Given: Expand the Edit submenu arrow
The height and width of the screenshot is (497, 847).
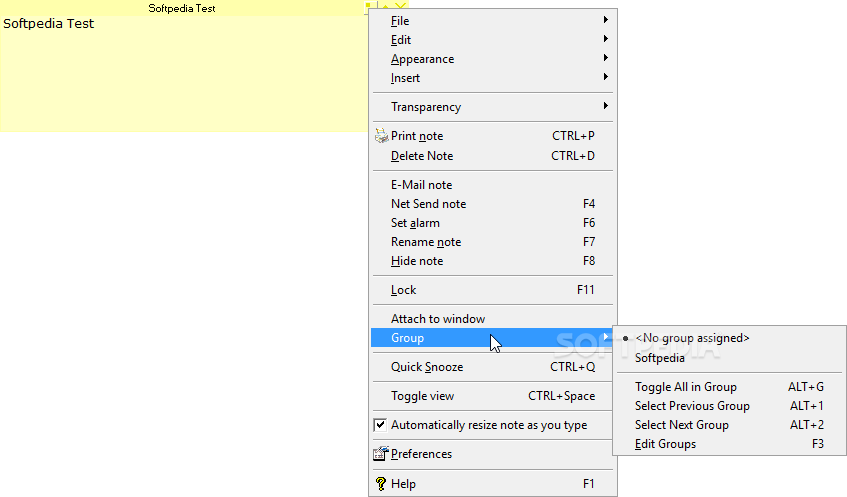Looking at the screenshot, I should tap(606, 39).
